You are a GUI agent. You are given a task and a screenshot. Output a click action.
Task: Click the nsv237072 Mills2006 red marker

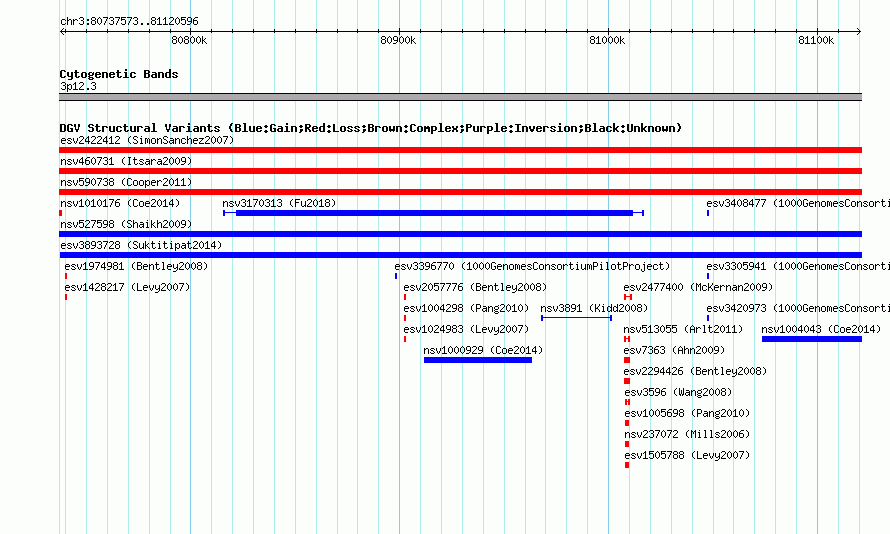coord(627,444)
